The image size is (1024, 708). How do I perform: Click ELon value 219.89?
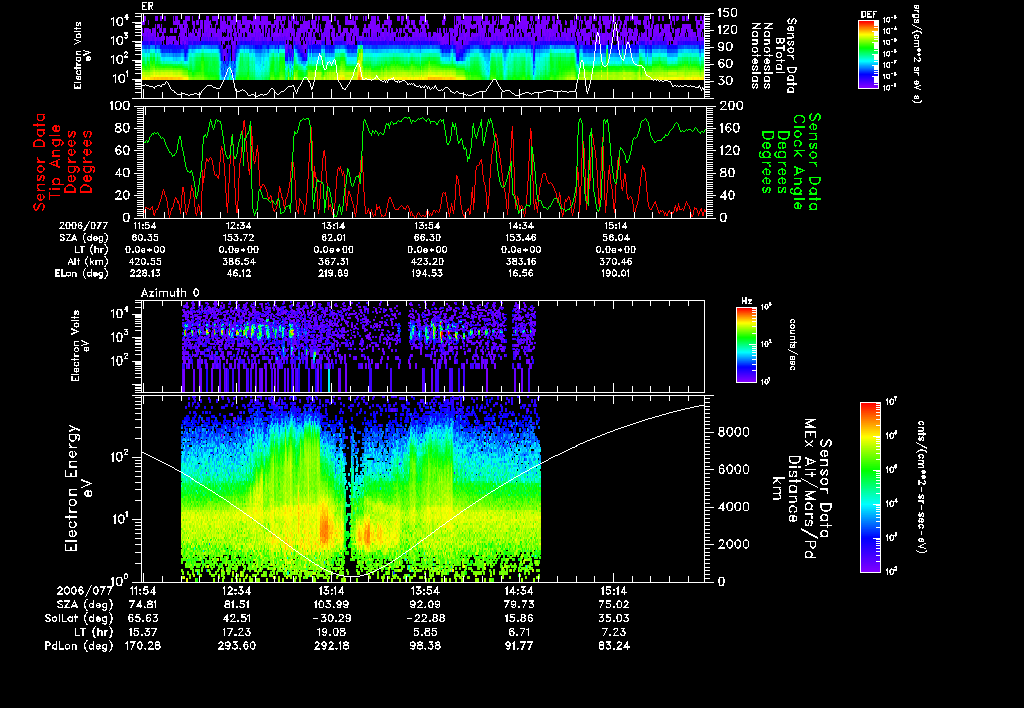pos(333,273)
